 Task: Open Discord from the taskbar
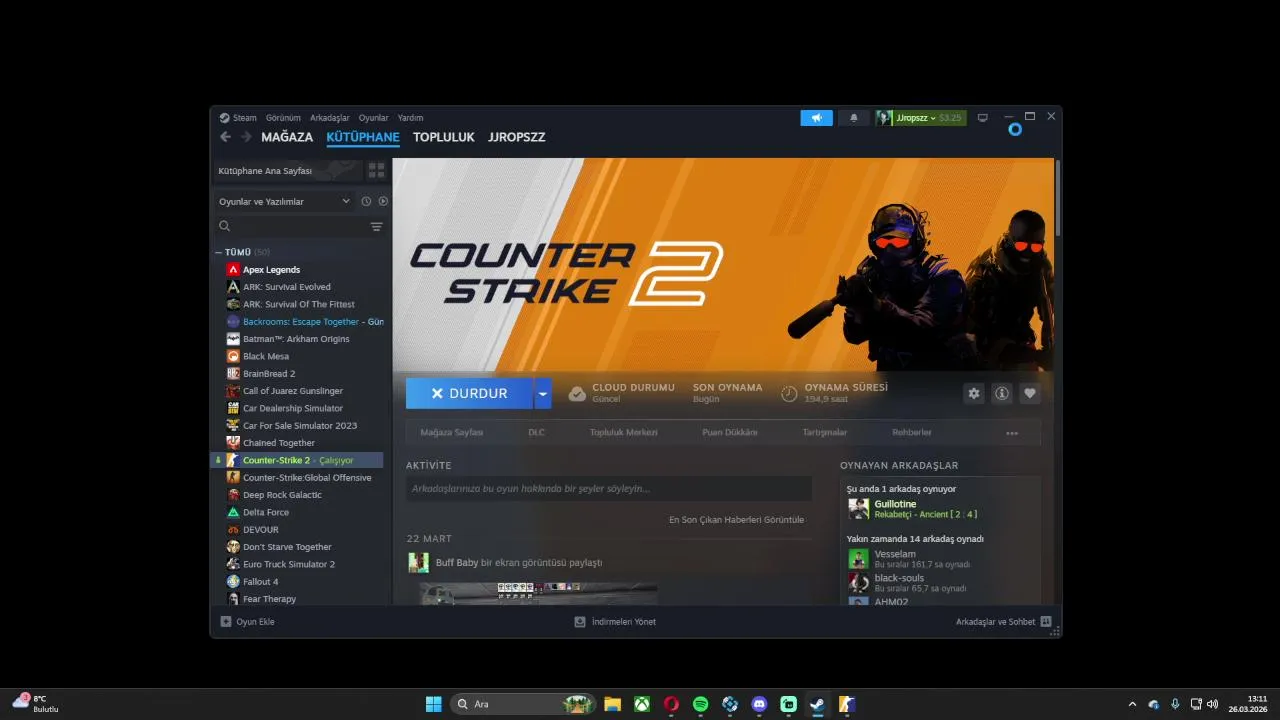point(759,704)
